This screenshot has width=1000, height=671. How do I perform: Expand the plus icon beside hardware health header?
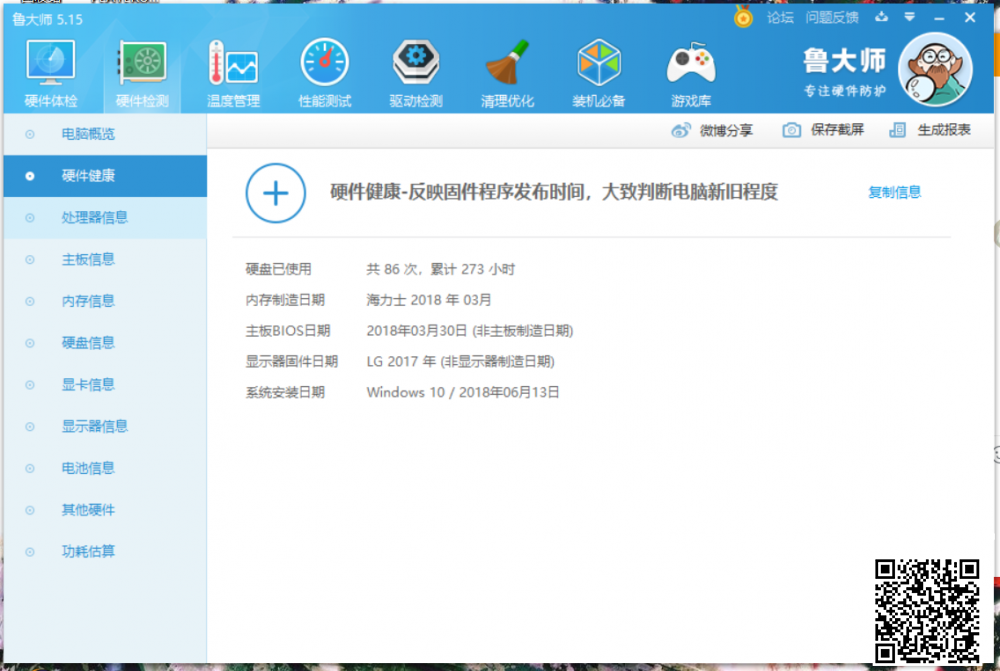[275, 193]
